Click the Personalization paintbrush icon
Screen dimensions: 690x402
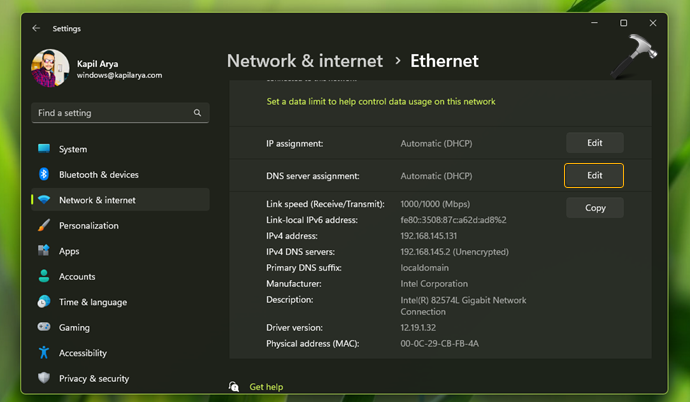pos(44,225)
